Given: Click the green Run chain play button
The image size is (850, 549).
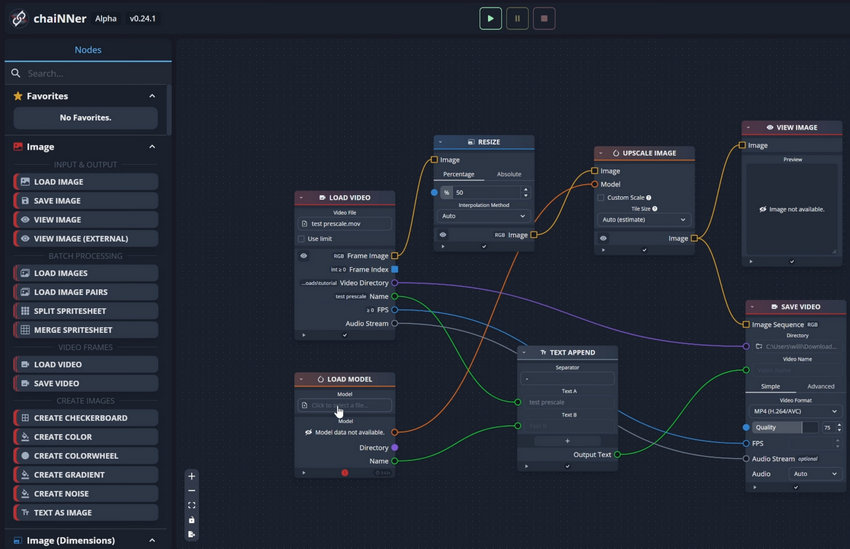Looking at the screenshot, I should (490, 18).
